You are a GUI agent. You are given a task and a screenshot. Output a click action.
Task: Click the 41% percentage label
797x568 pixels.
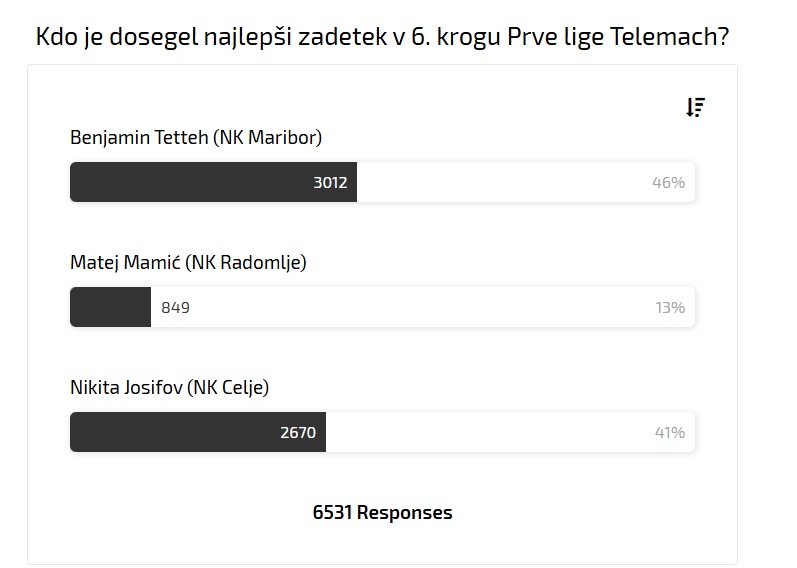pos(669,433)
